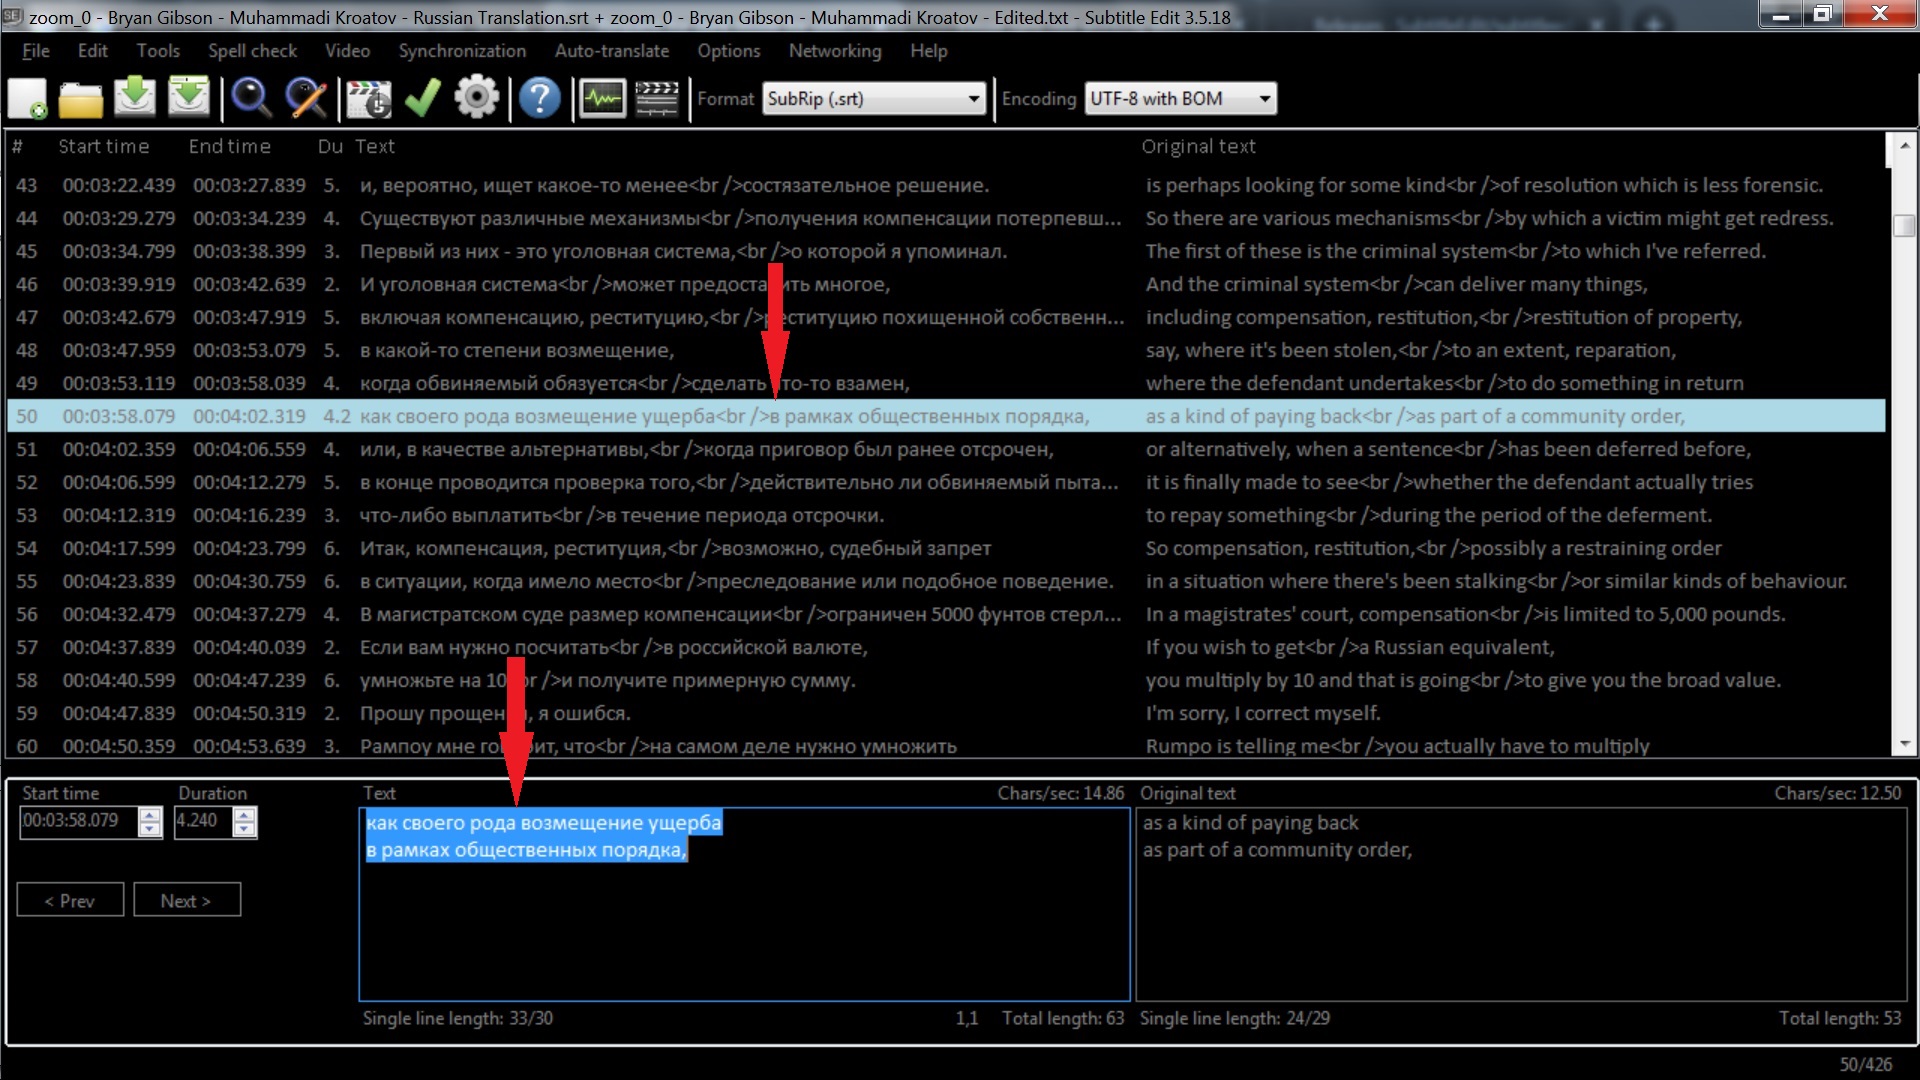Click the Duration field showing 4.240
1920x1080 pixels.
coord(203,821)
